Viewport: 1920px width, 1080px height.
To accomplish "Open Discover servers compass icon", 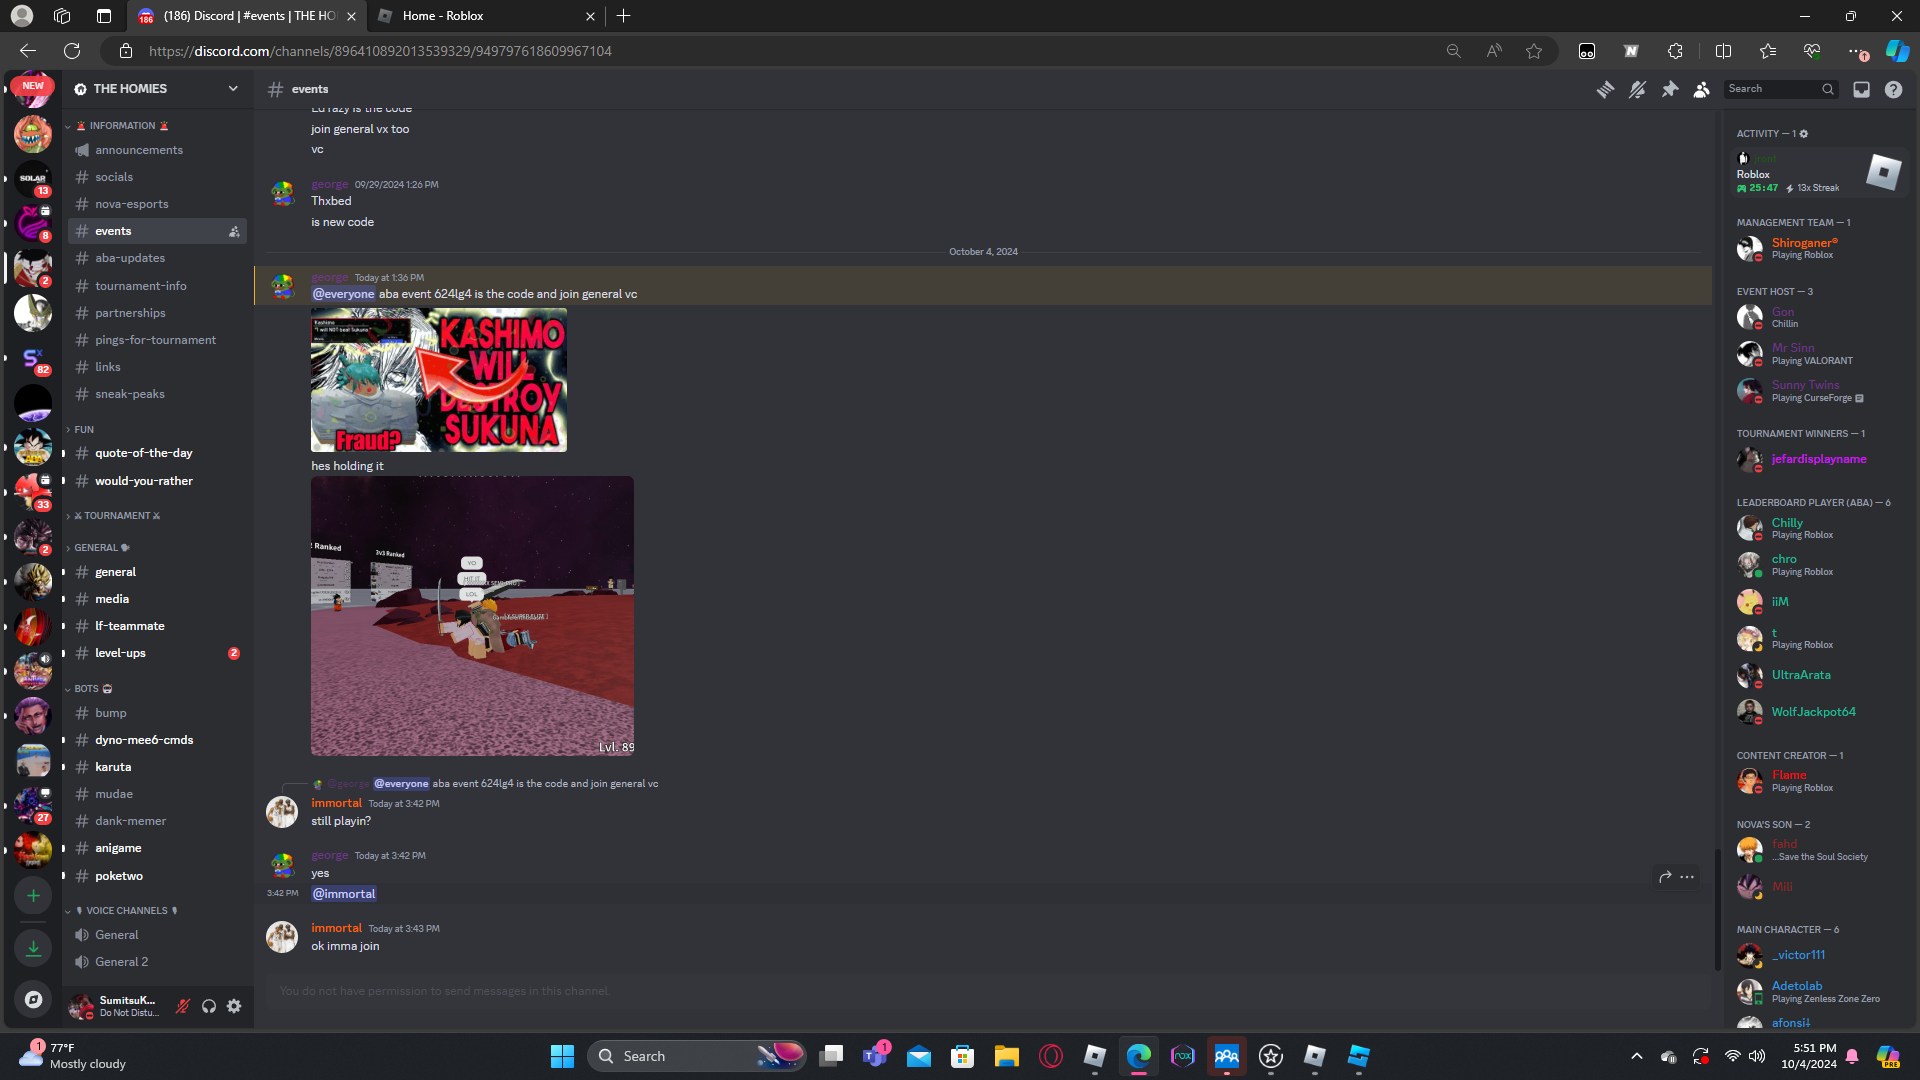I will pyautogui.click(x=33, y=999).
